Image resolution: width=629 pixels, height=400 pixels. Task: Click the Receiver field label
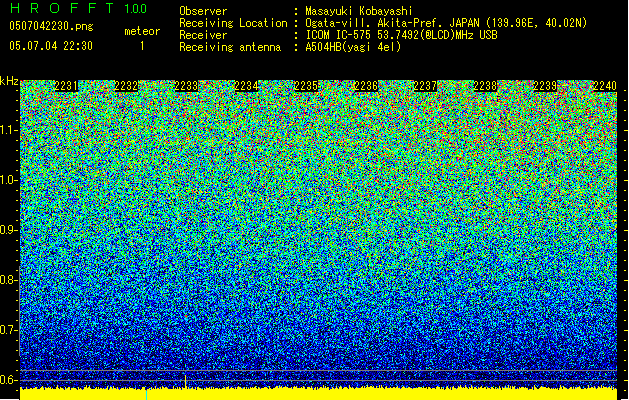[203, 35]
